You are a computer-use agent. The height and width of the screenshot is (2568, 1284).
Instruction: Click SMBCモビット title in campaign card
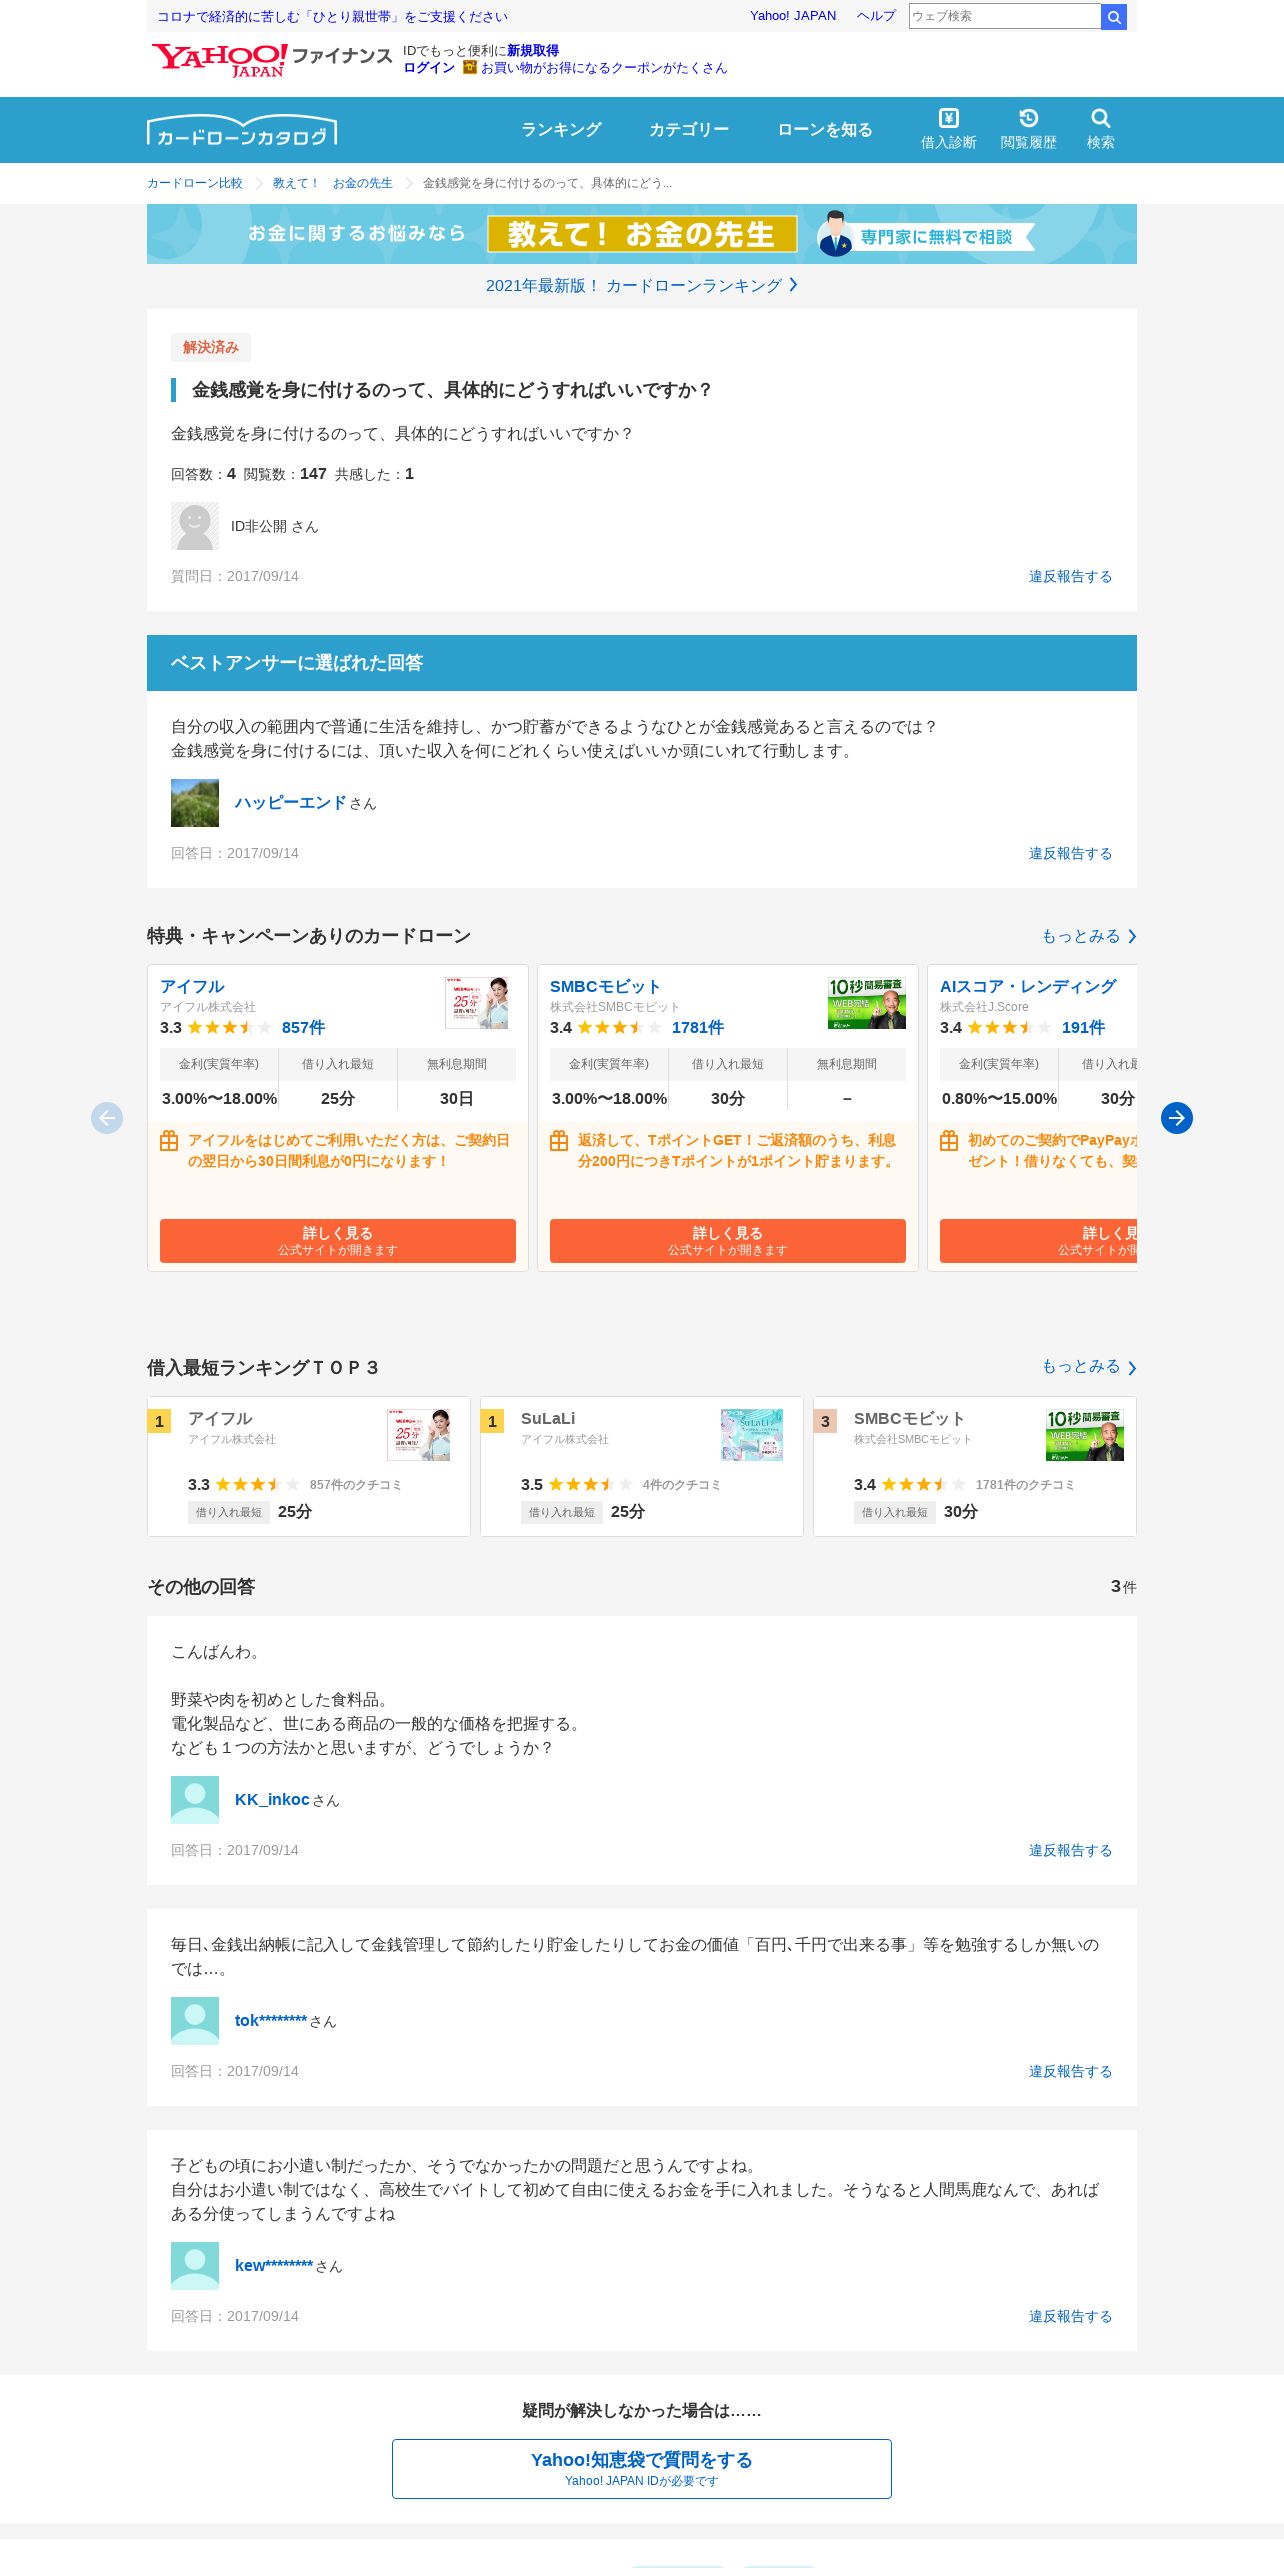coord(605,987)
